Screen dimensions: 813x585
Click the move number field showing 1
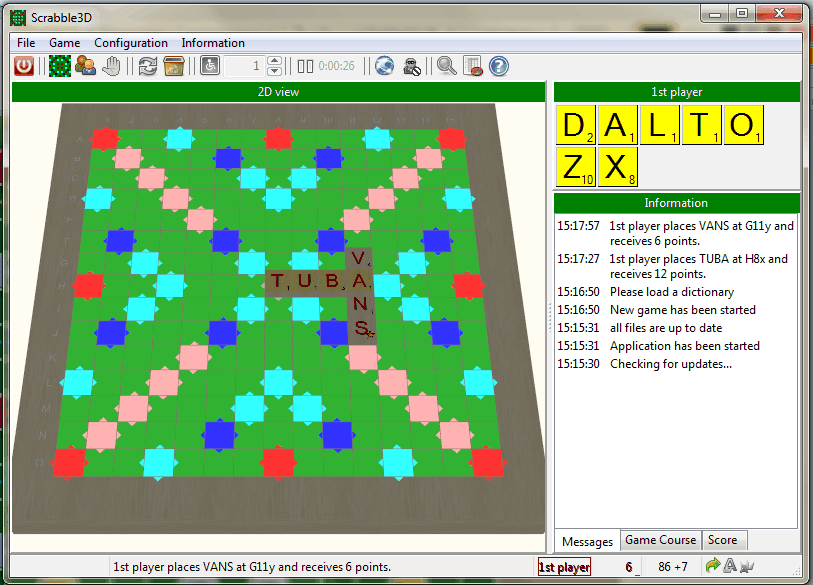(245, 66)
